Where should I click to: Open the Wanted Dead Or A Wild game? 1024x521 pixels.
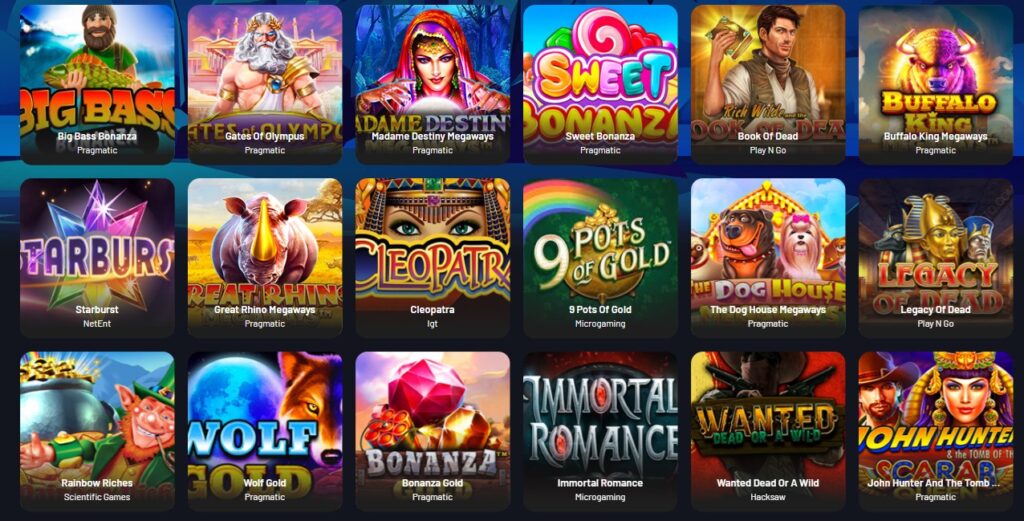tap(768, 431)
